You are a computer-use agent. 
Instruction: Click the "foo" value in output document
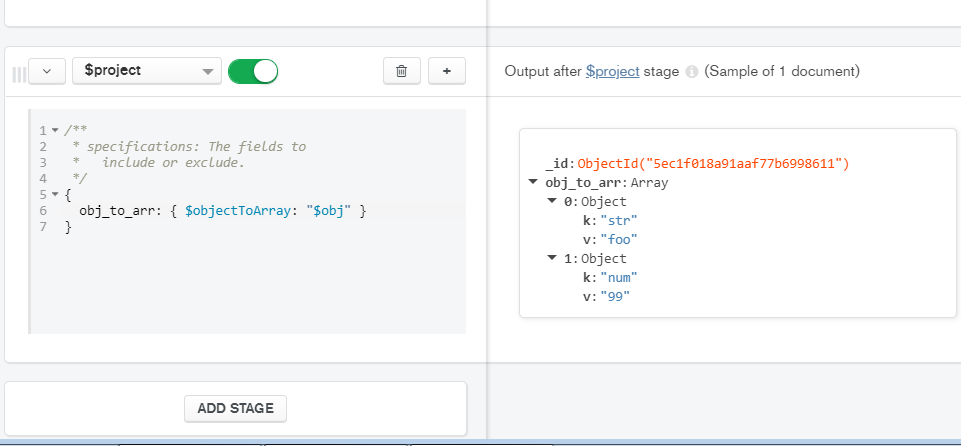click(x=619, y=239)
